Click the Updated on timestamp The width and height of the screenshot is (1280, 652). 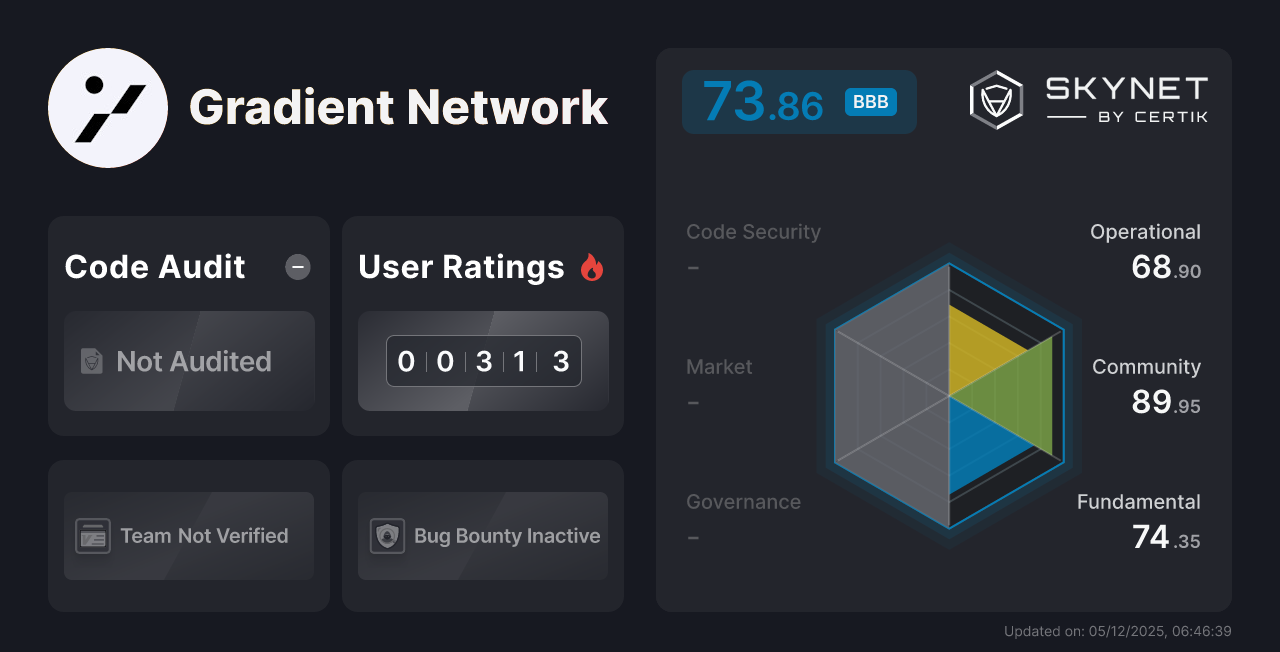1117,631
